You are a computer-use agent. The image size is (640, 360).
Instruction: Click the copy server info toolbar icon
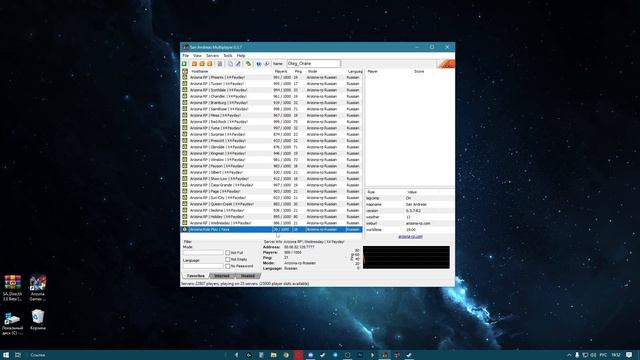pos(230,64)
